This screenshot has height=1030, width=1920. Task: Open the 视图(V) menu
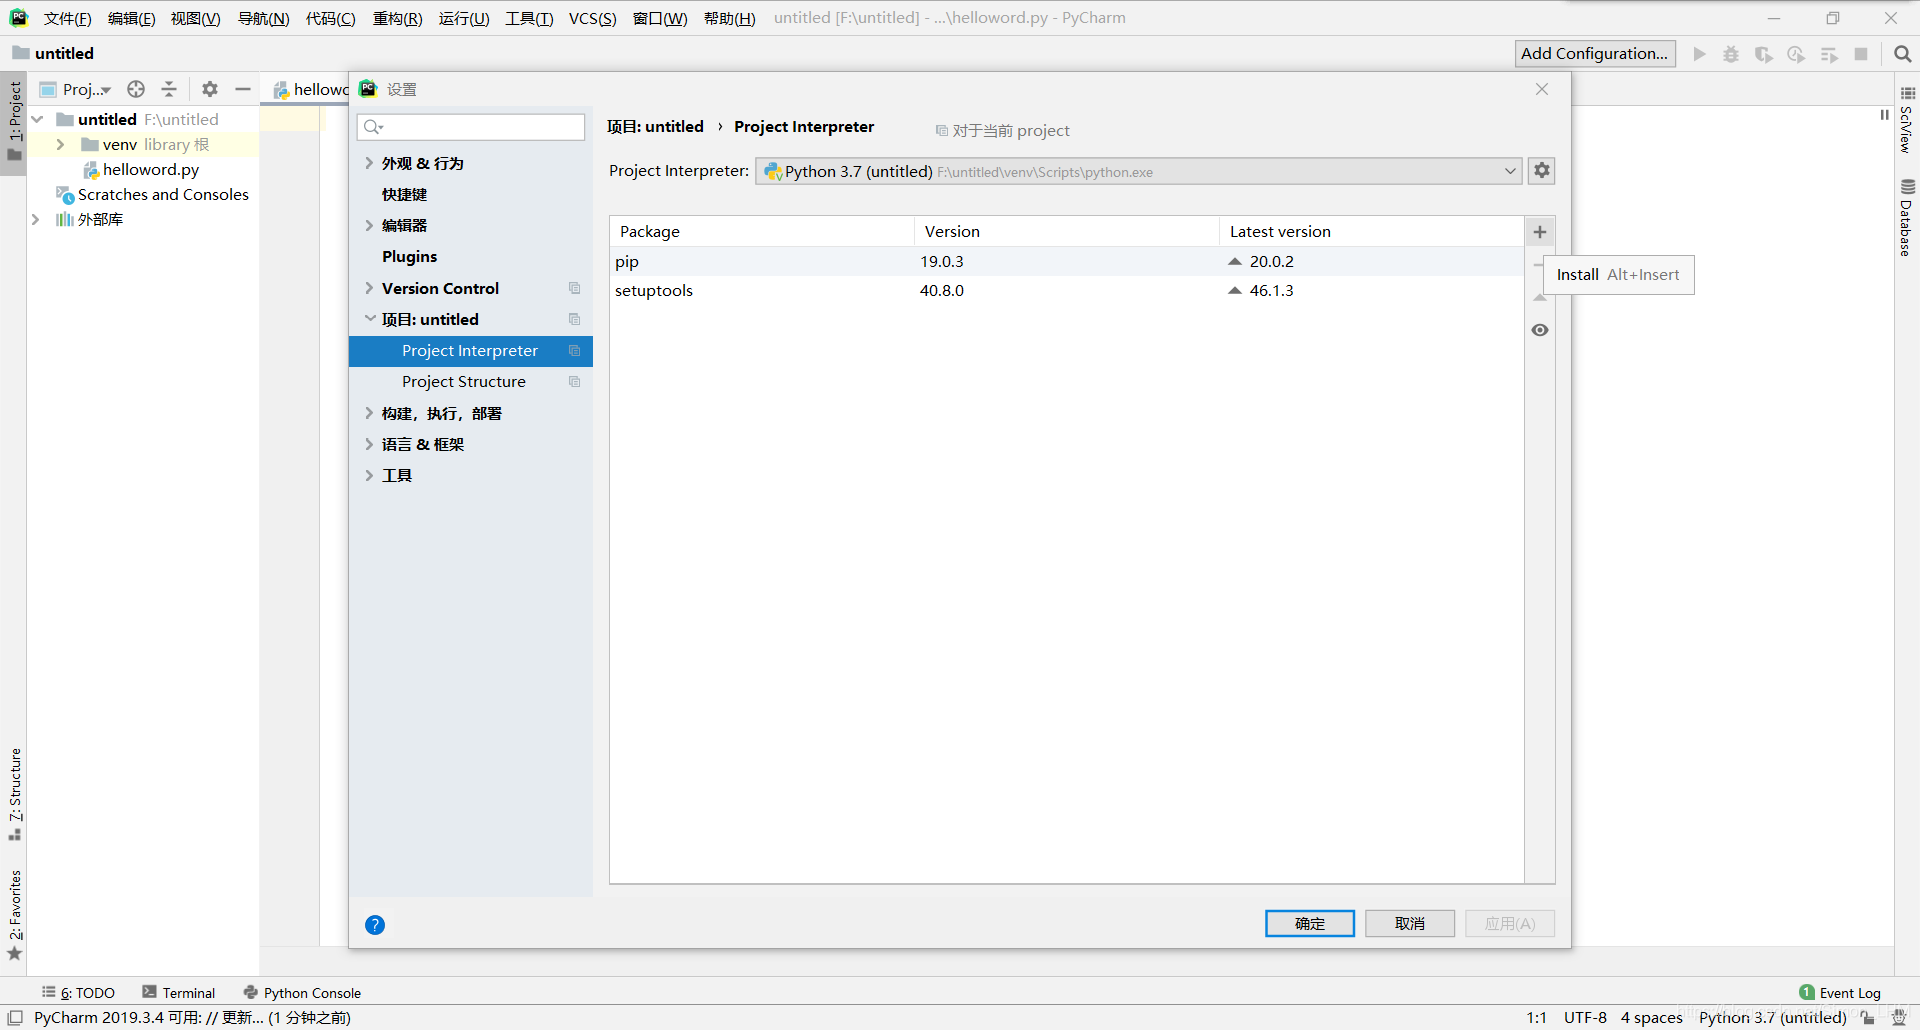coord(195,18)
